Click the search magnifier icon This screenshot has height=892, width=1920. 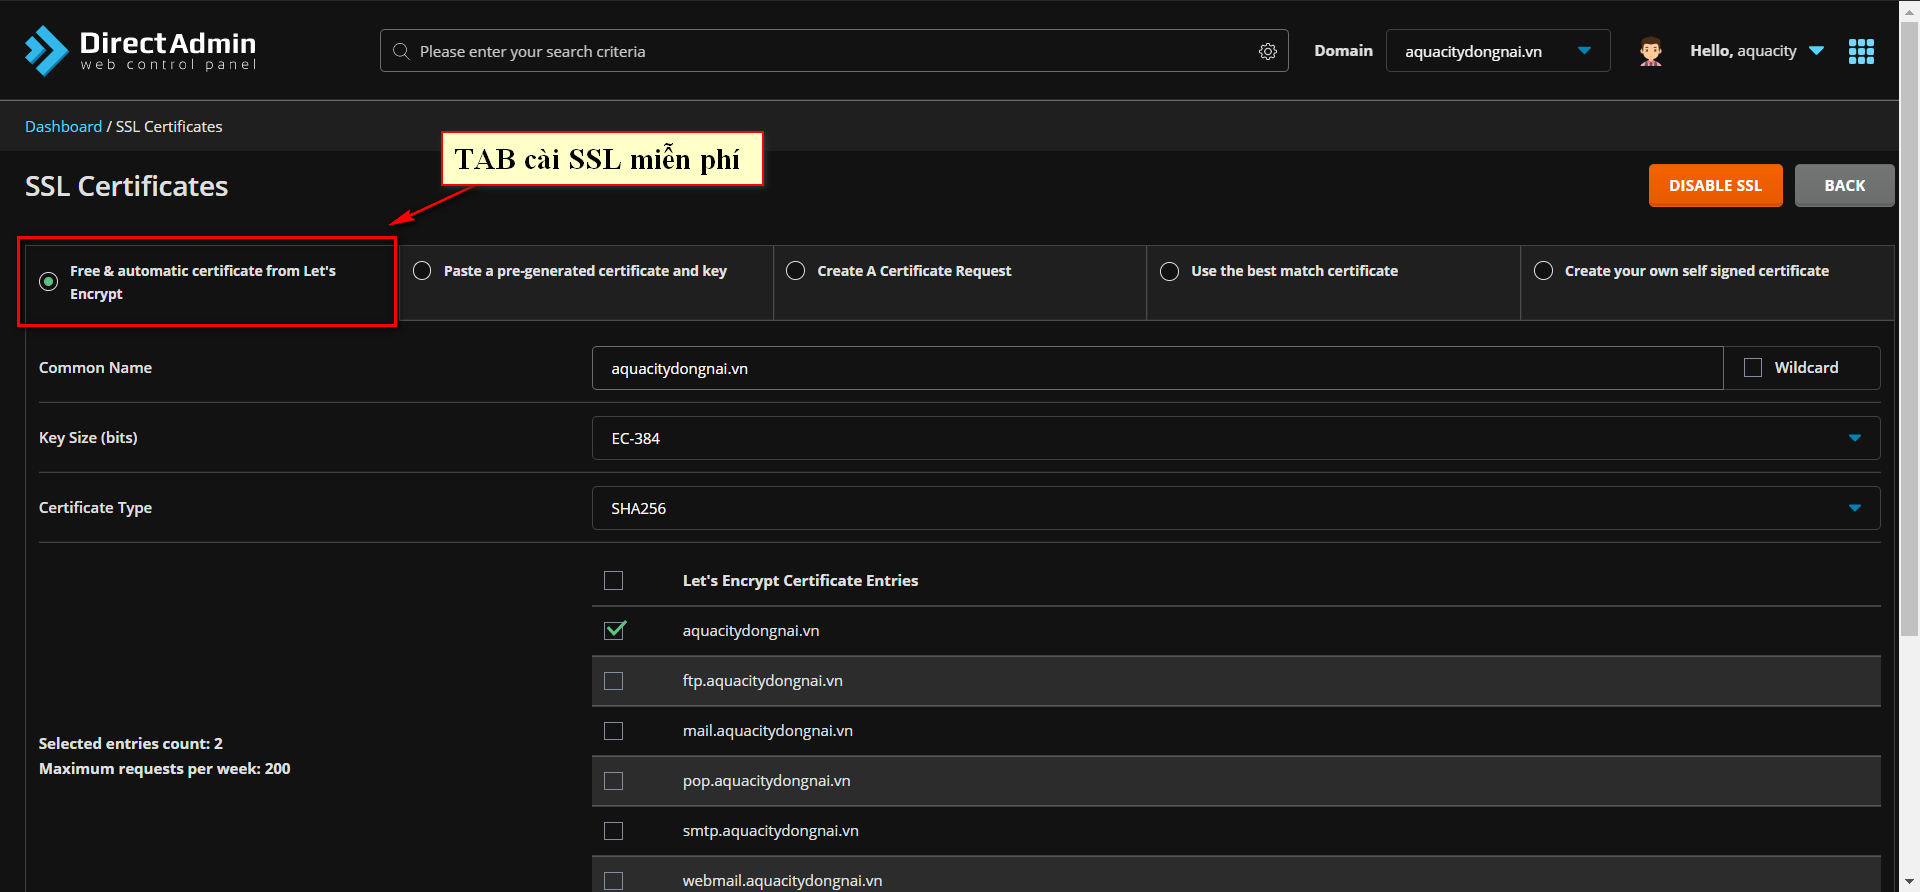tap(401, 51)
